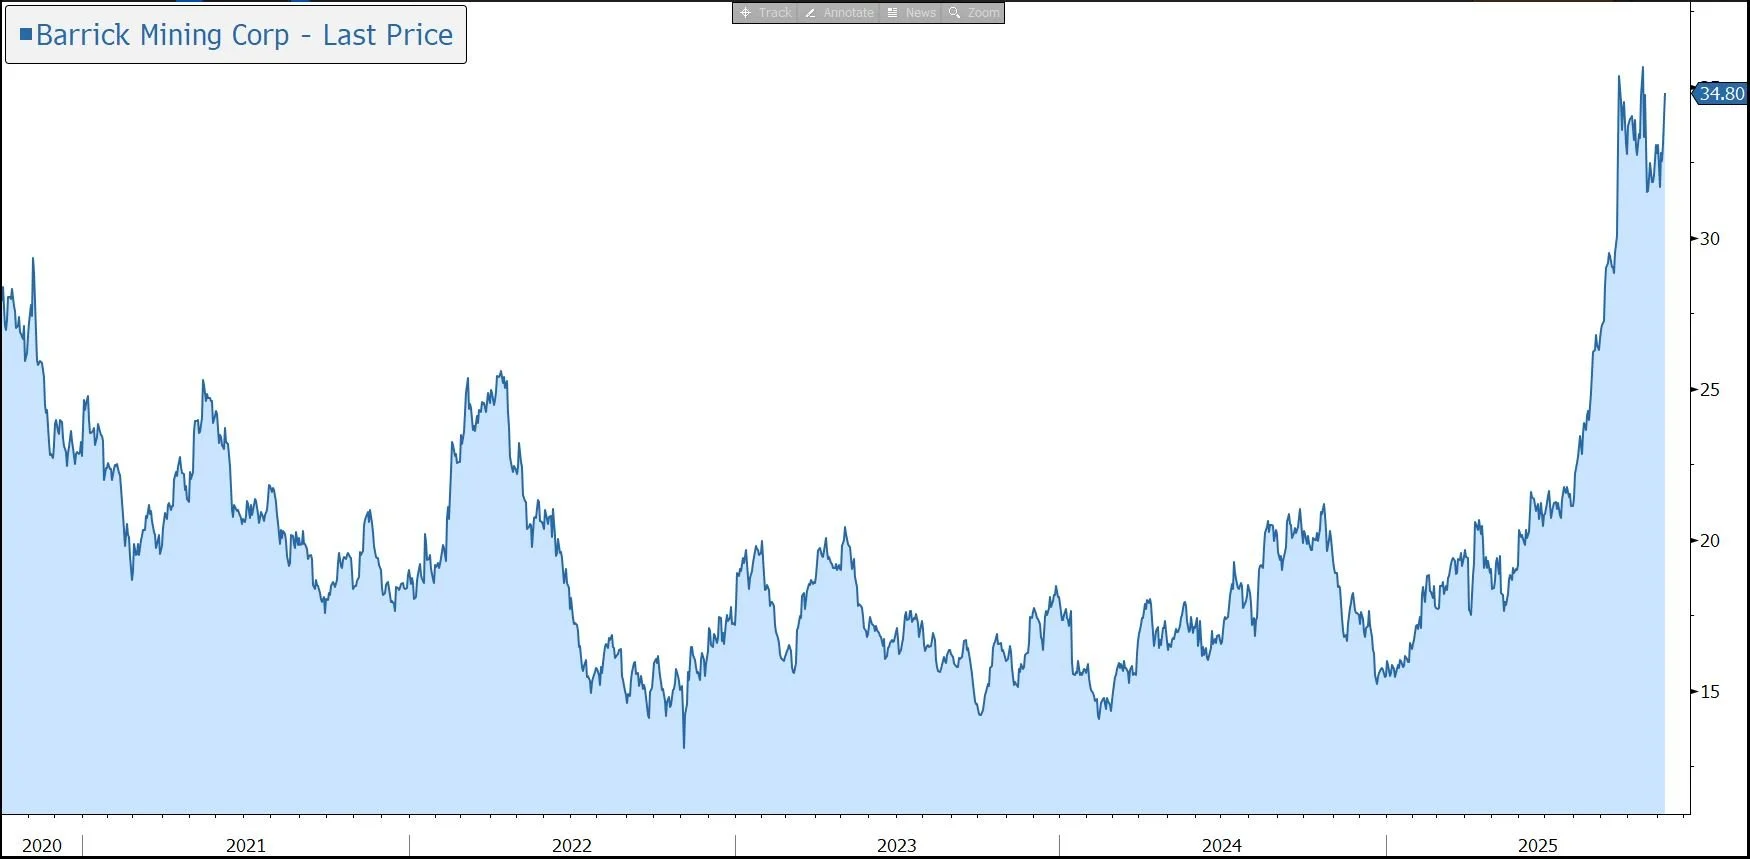The image size is (1750, 859).
Task: Select the 2023 year label
Action: click(x=897, y=846)
